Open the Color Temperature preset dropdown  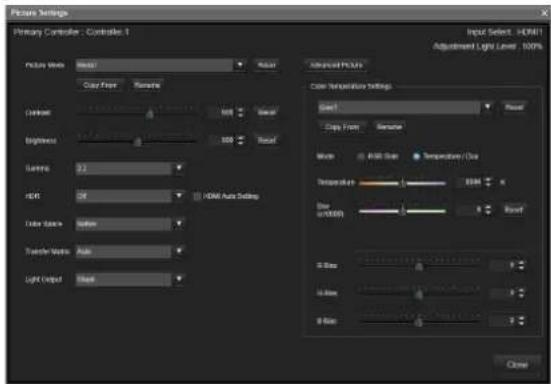[406, 107]
